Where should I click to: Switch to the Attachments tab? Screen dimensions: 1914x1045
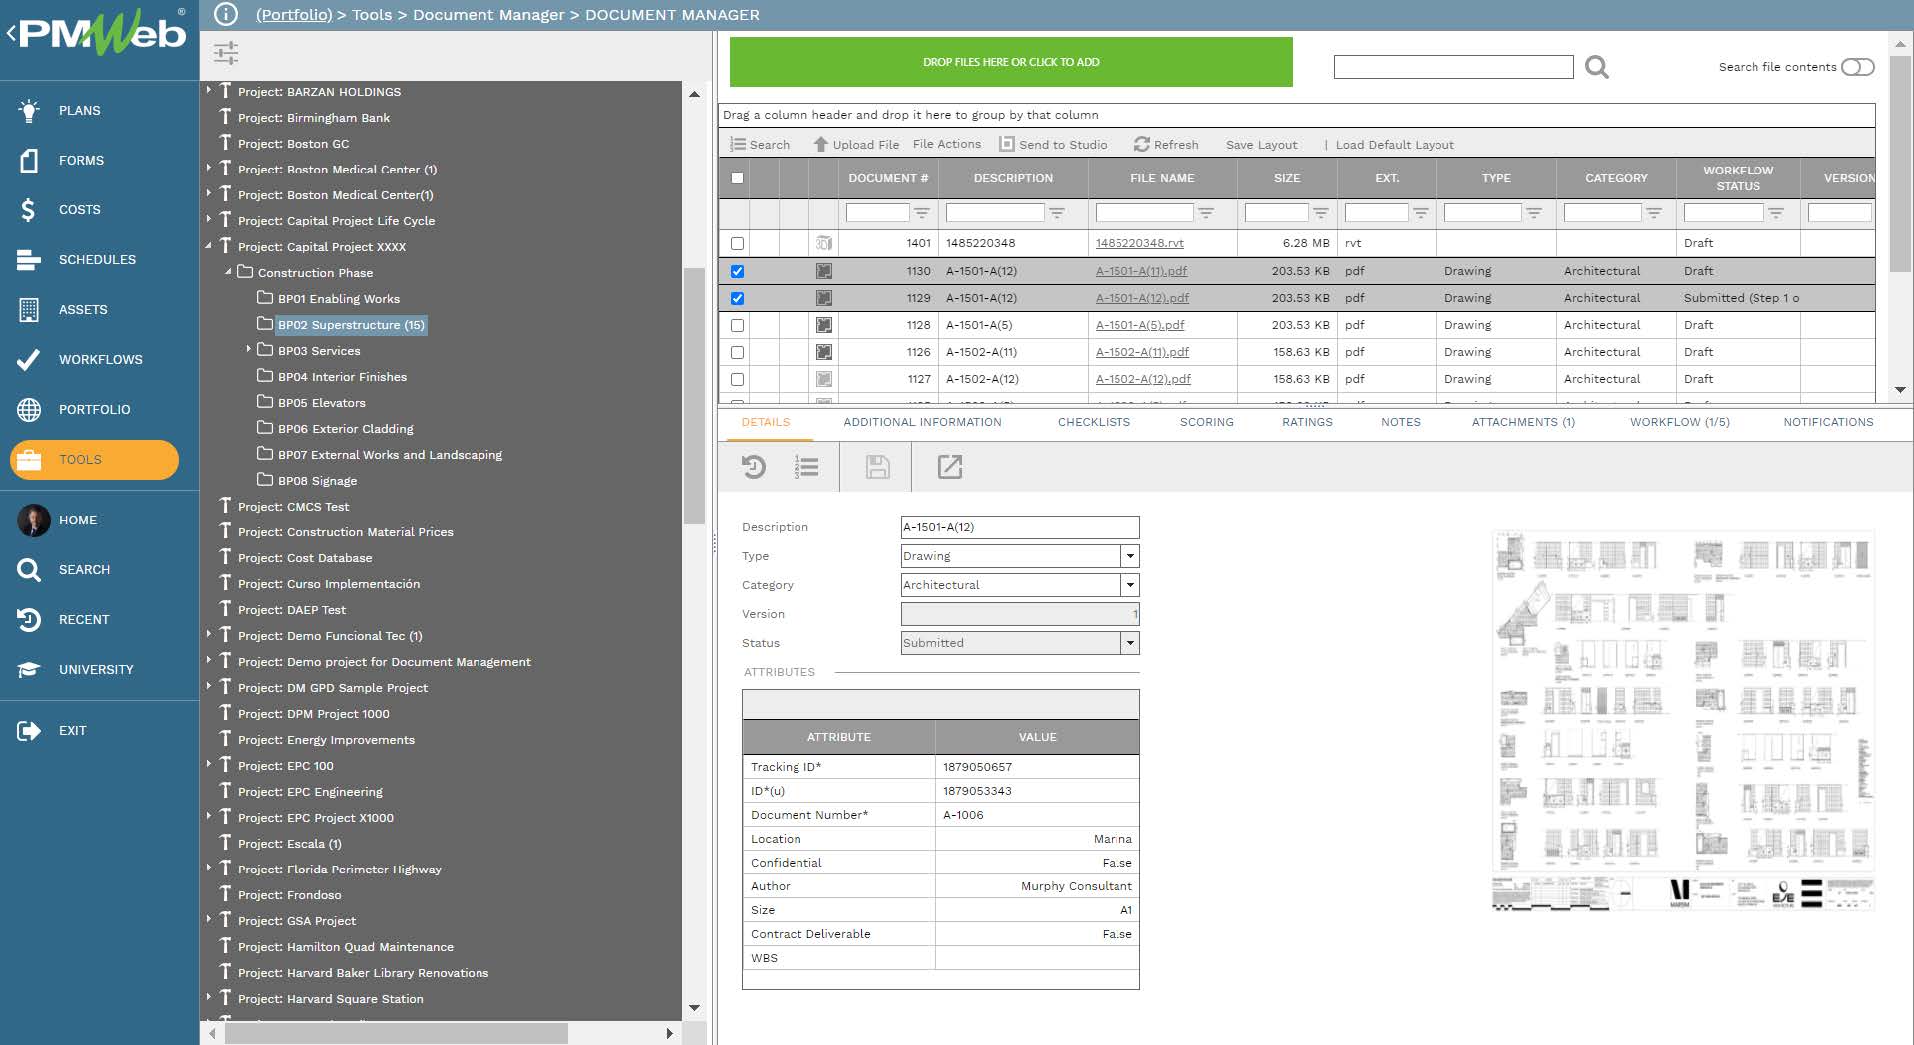[x=1522, y=422]
